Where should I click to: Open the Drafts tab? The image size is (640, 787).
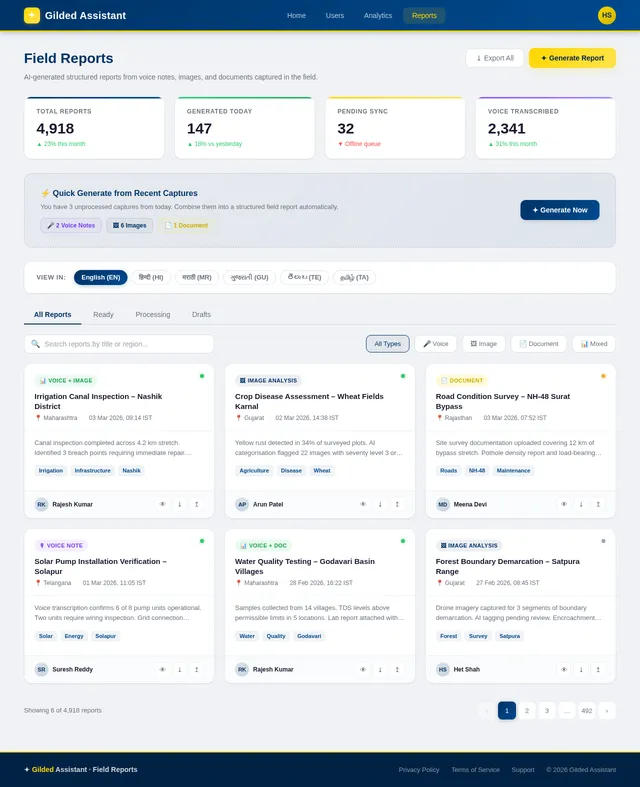[x=201, y=314]
